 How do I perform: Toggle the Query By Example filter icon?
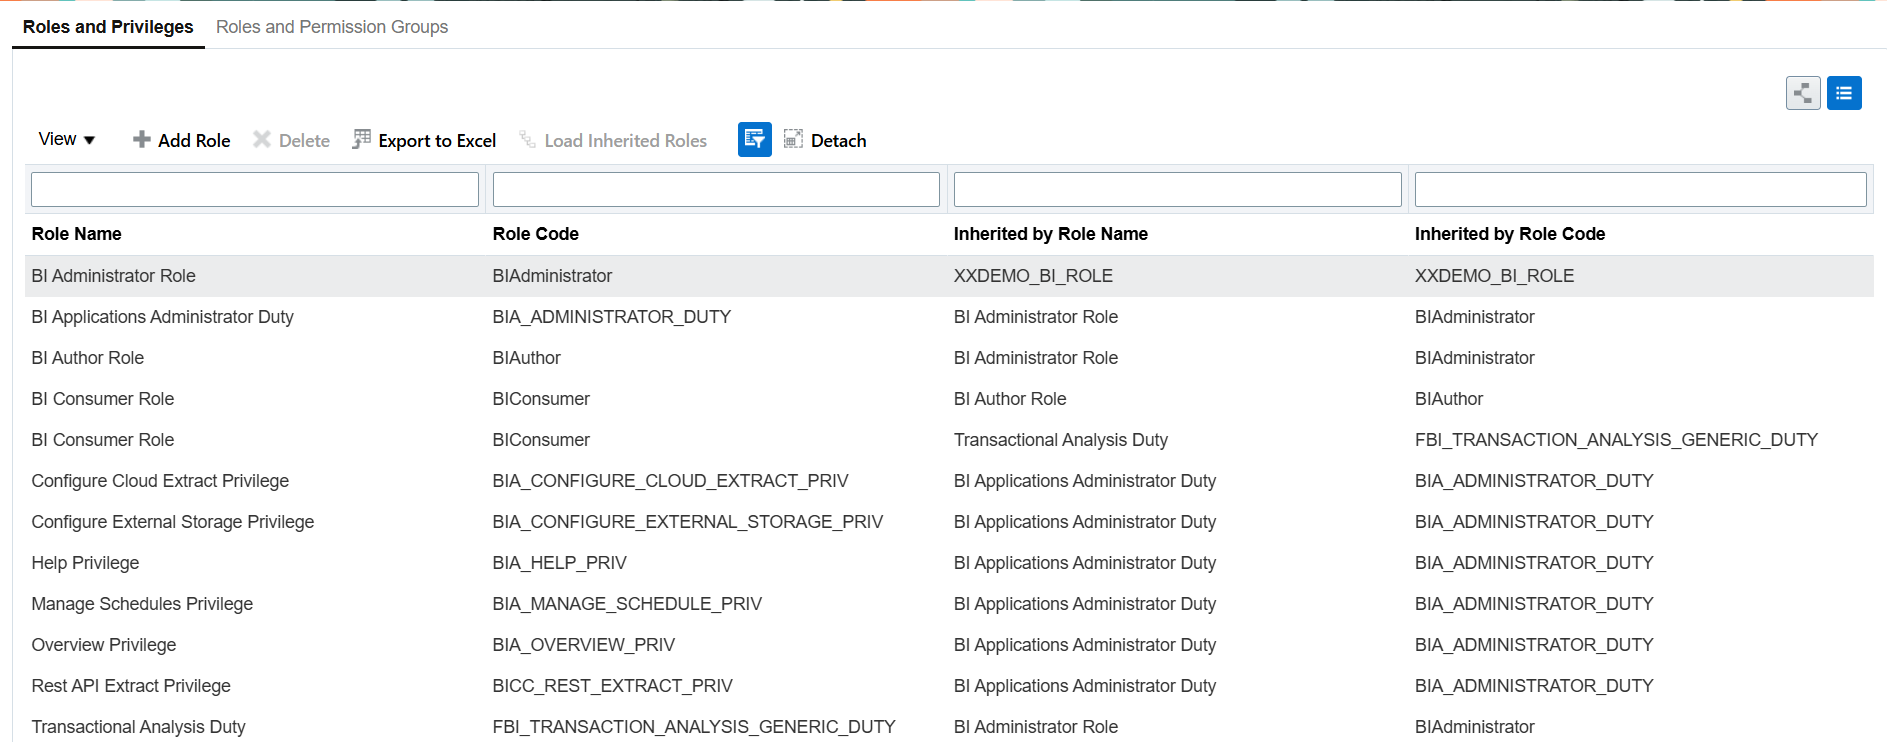tap(754, 140)
